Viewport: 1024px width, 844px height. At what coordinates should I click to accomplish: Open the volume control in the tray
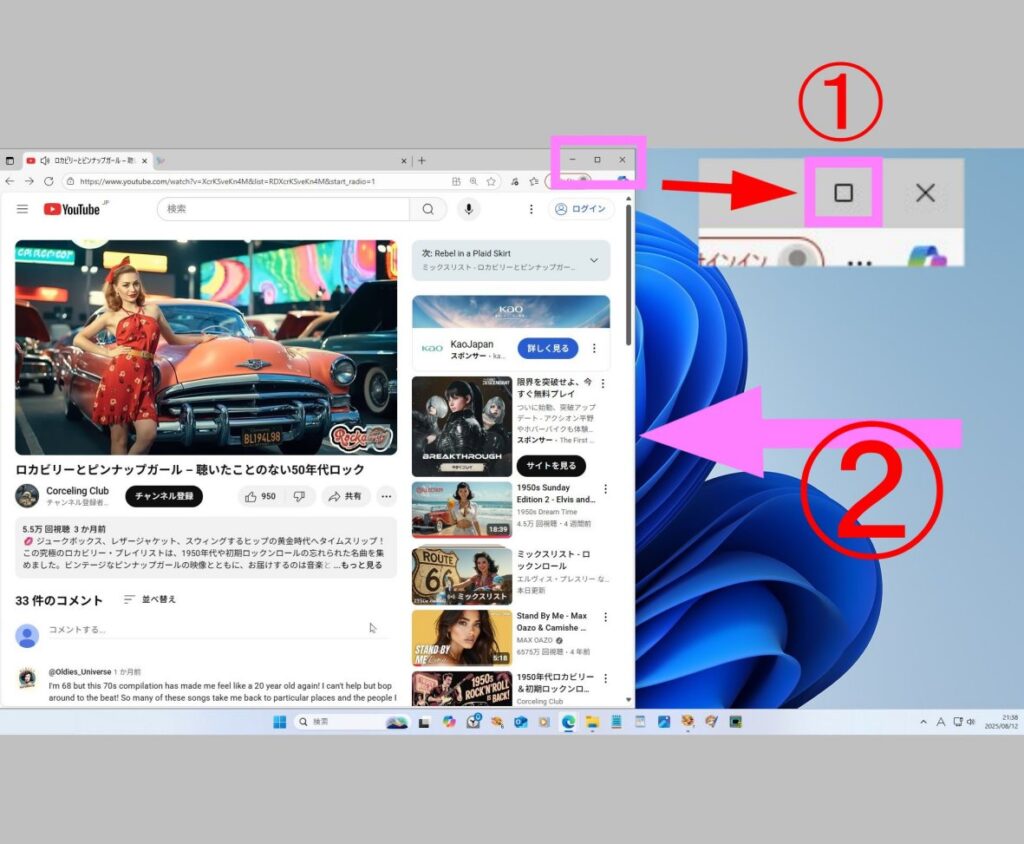point(970,722)
